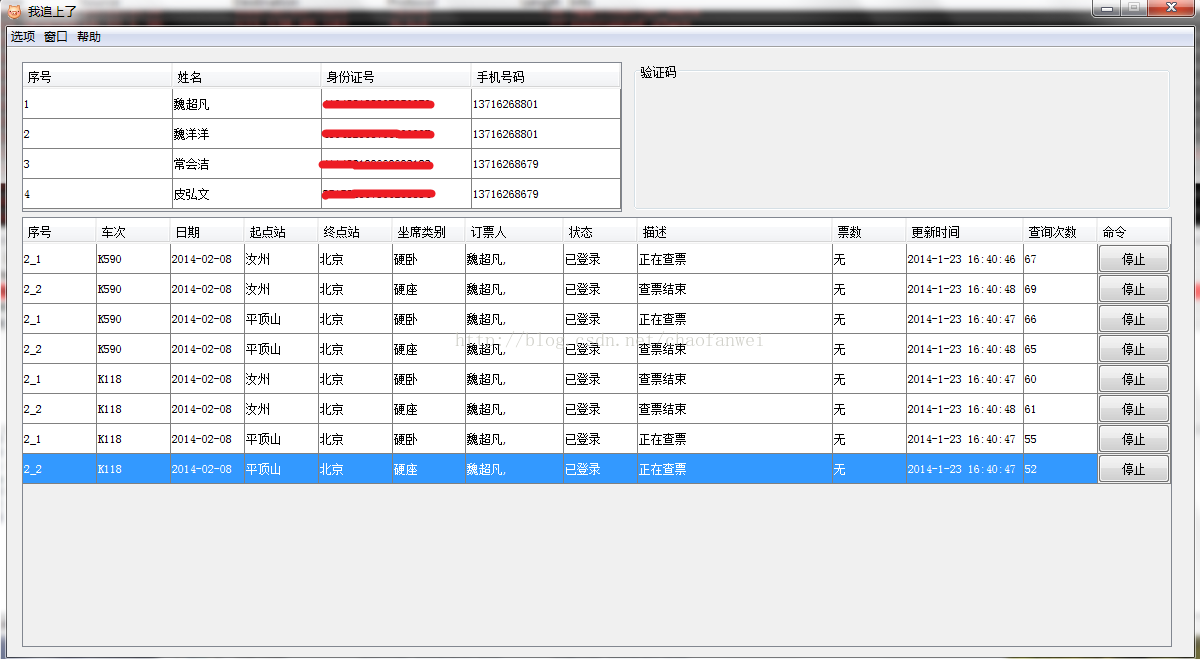This screenshot has height=659, width=1200.
Task: Click 停止 for K590 汝州 硬座 row
Action: click(1133, 289)
